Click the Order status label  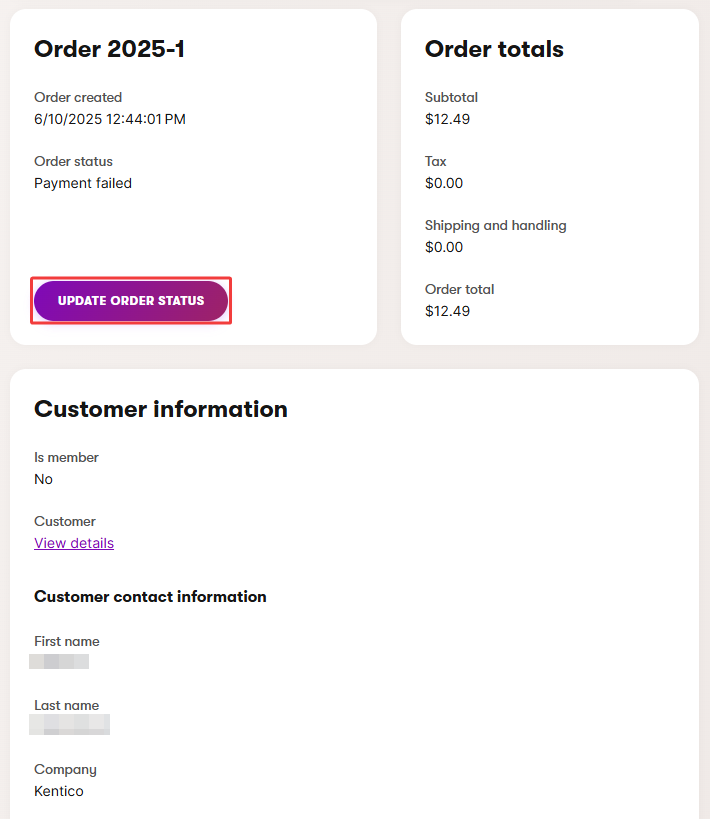[x=73, y=161]
